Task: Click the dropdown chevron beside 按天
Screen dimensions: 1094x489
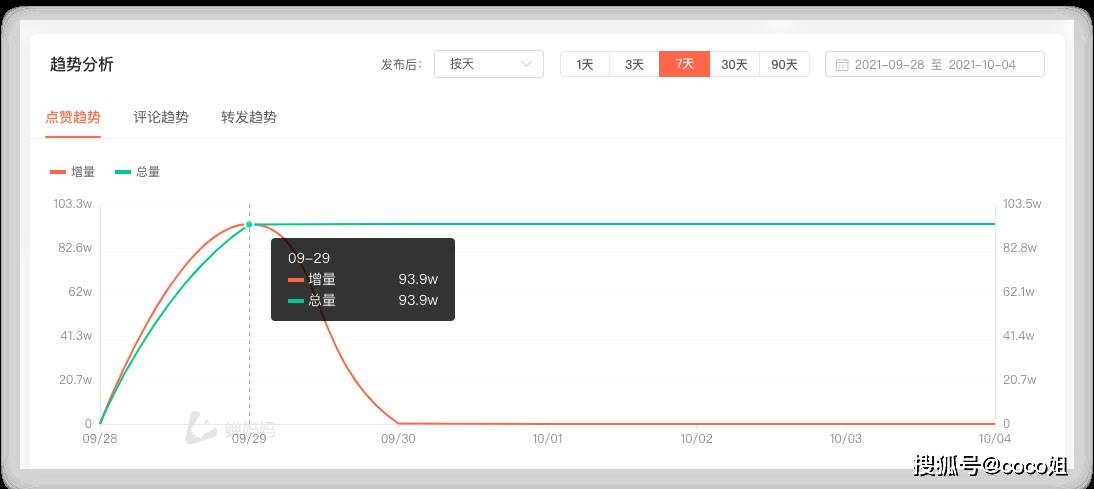Action: coord(527,64)
